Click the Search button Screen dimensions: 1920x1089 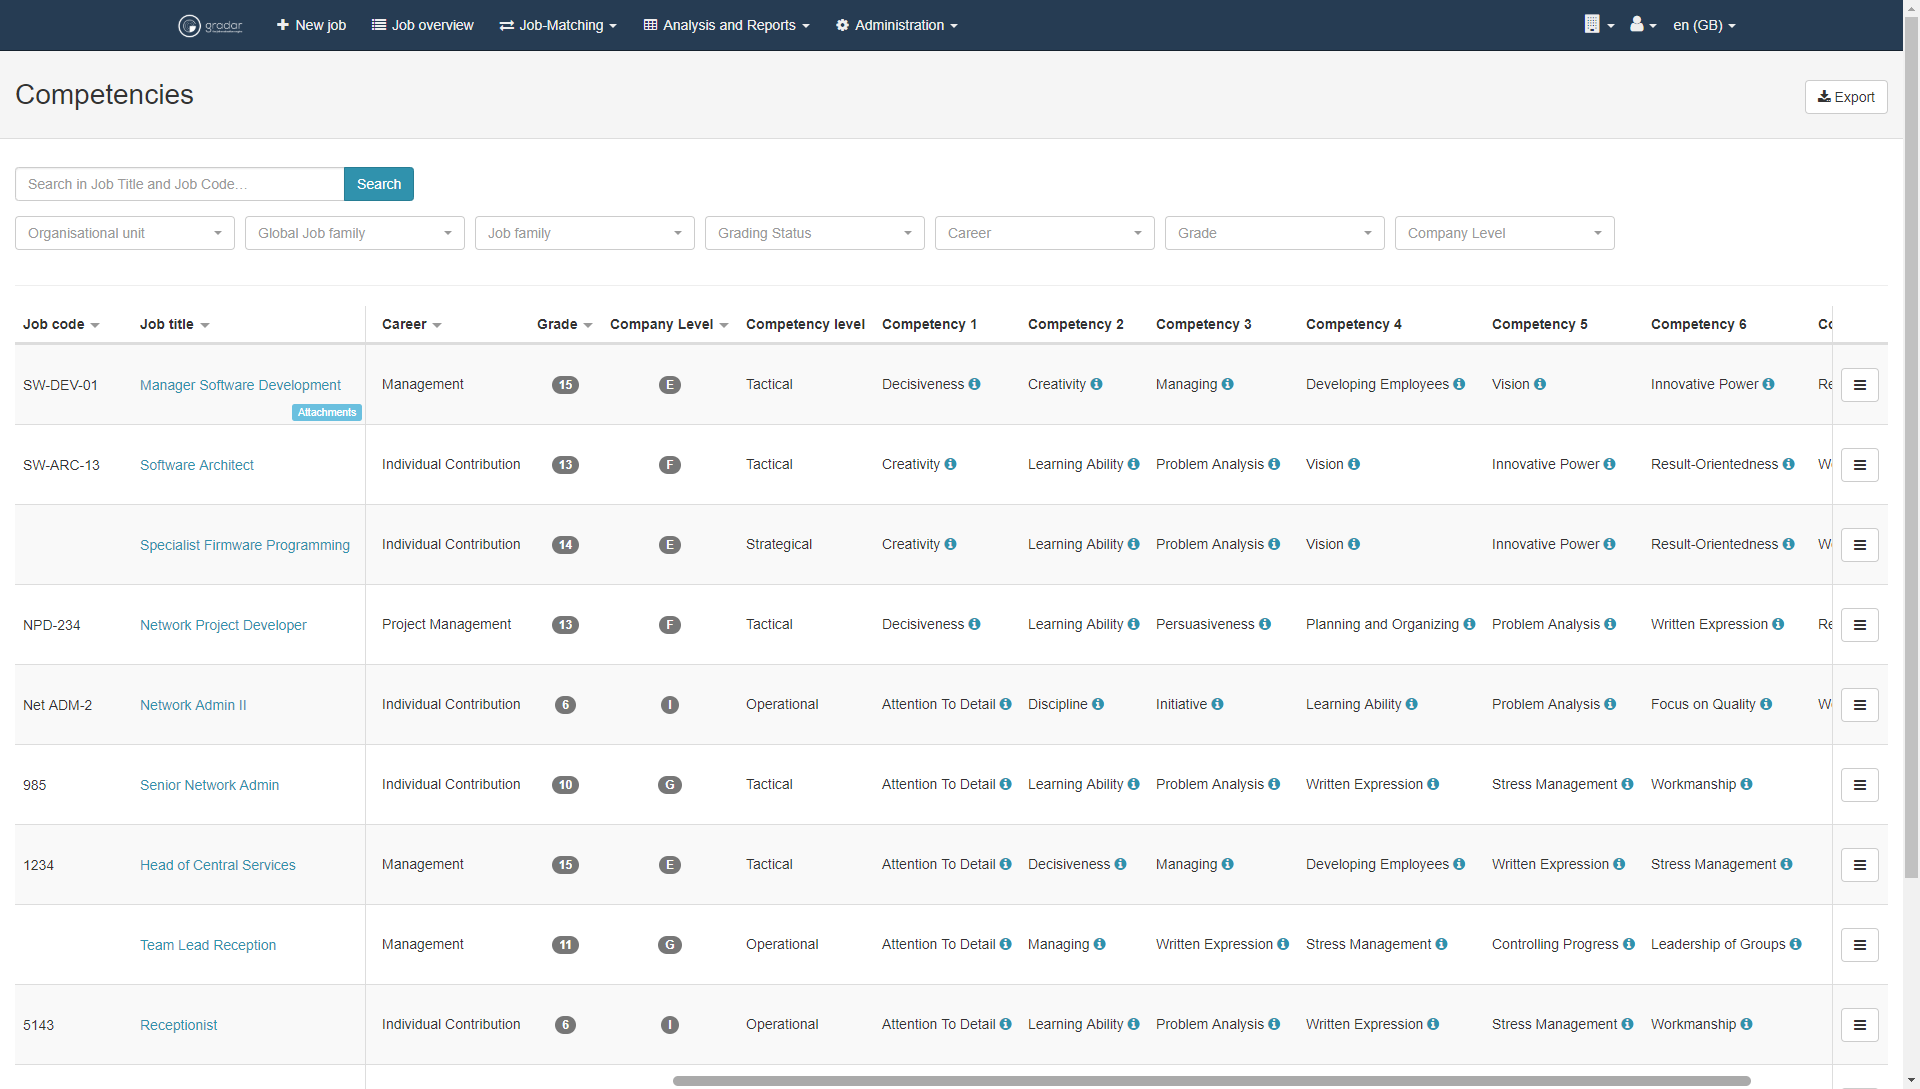coord(378,183)
